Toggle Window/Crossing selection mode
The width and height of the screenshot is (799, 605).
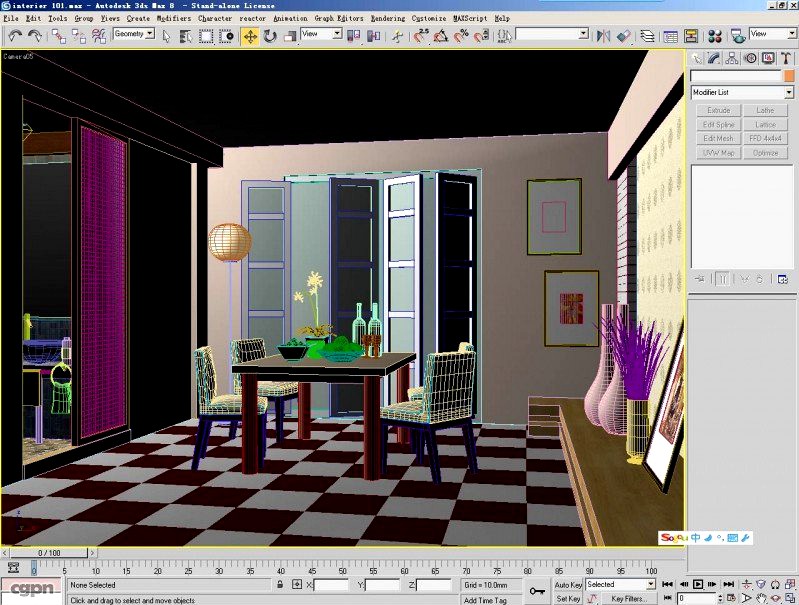tap(226, 36)
